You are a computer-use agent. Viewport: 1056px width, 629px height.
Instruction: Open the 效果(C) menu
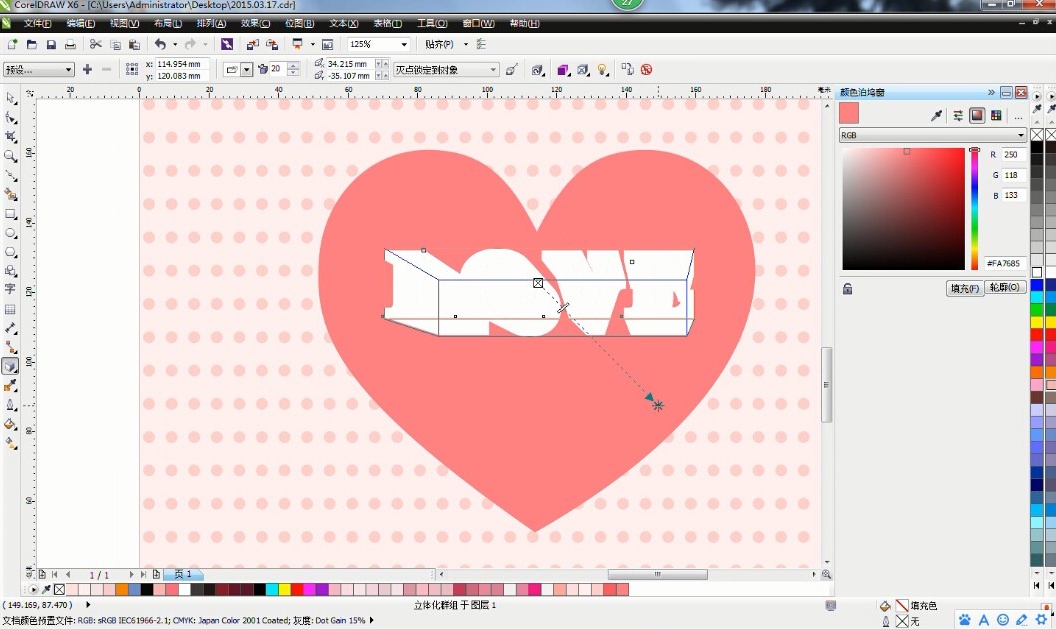258,23
